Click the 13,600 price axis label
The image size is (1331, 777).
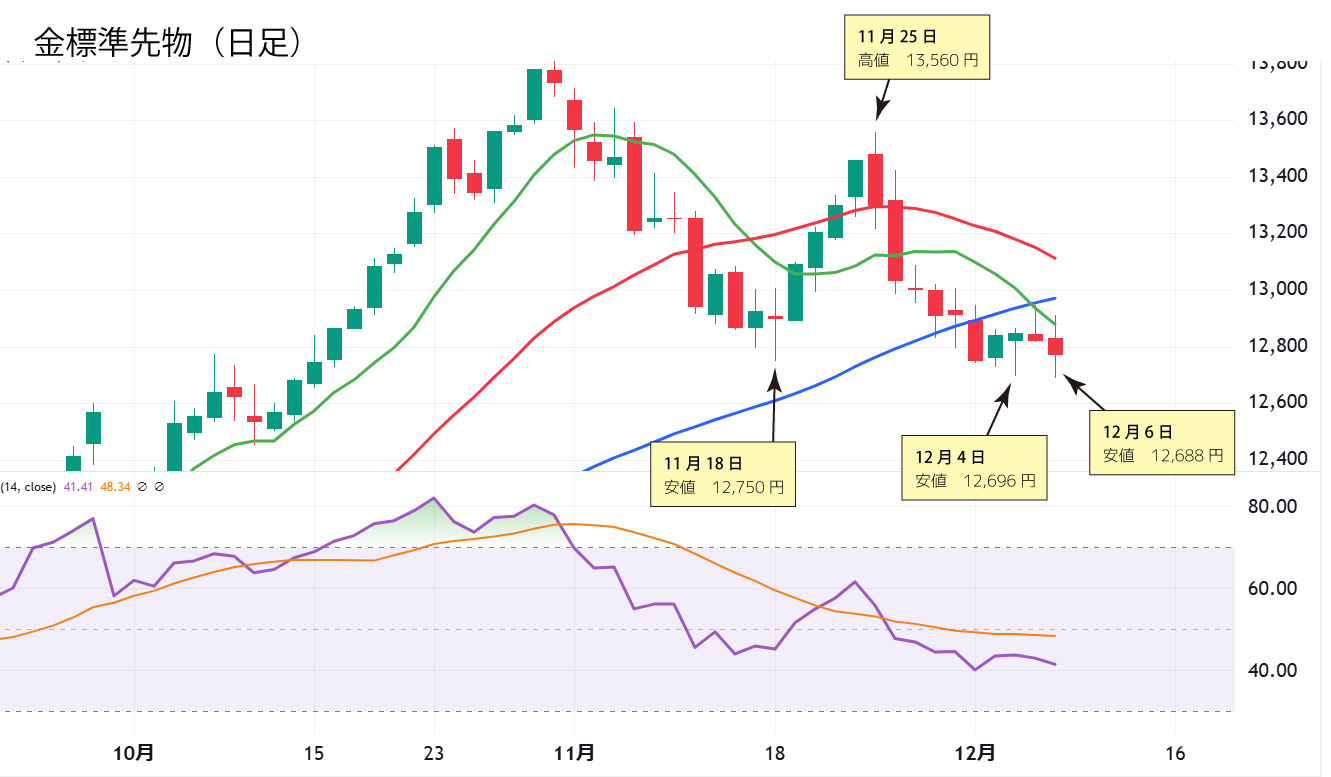[1279, 119]
